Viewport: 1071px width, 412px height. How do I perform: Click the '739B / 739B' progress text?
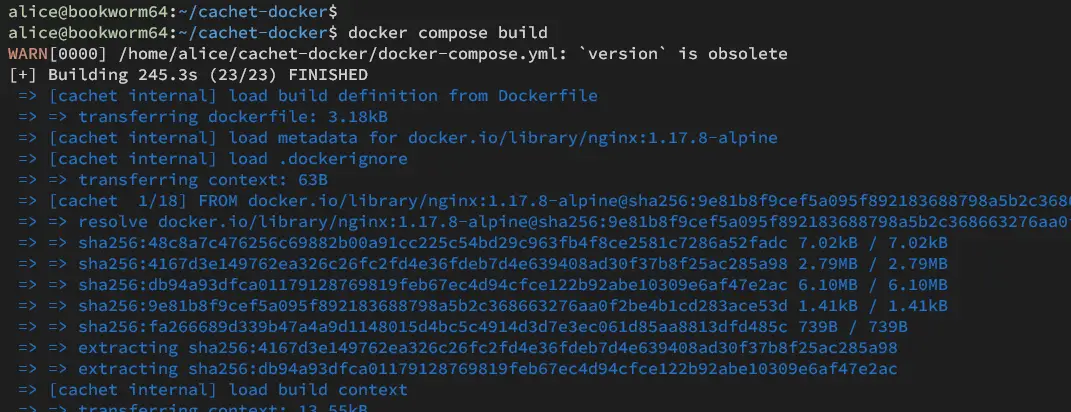pyautogui.click(x=853, y=327)
